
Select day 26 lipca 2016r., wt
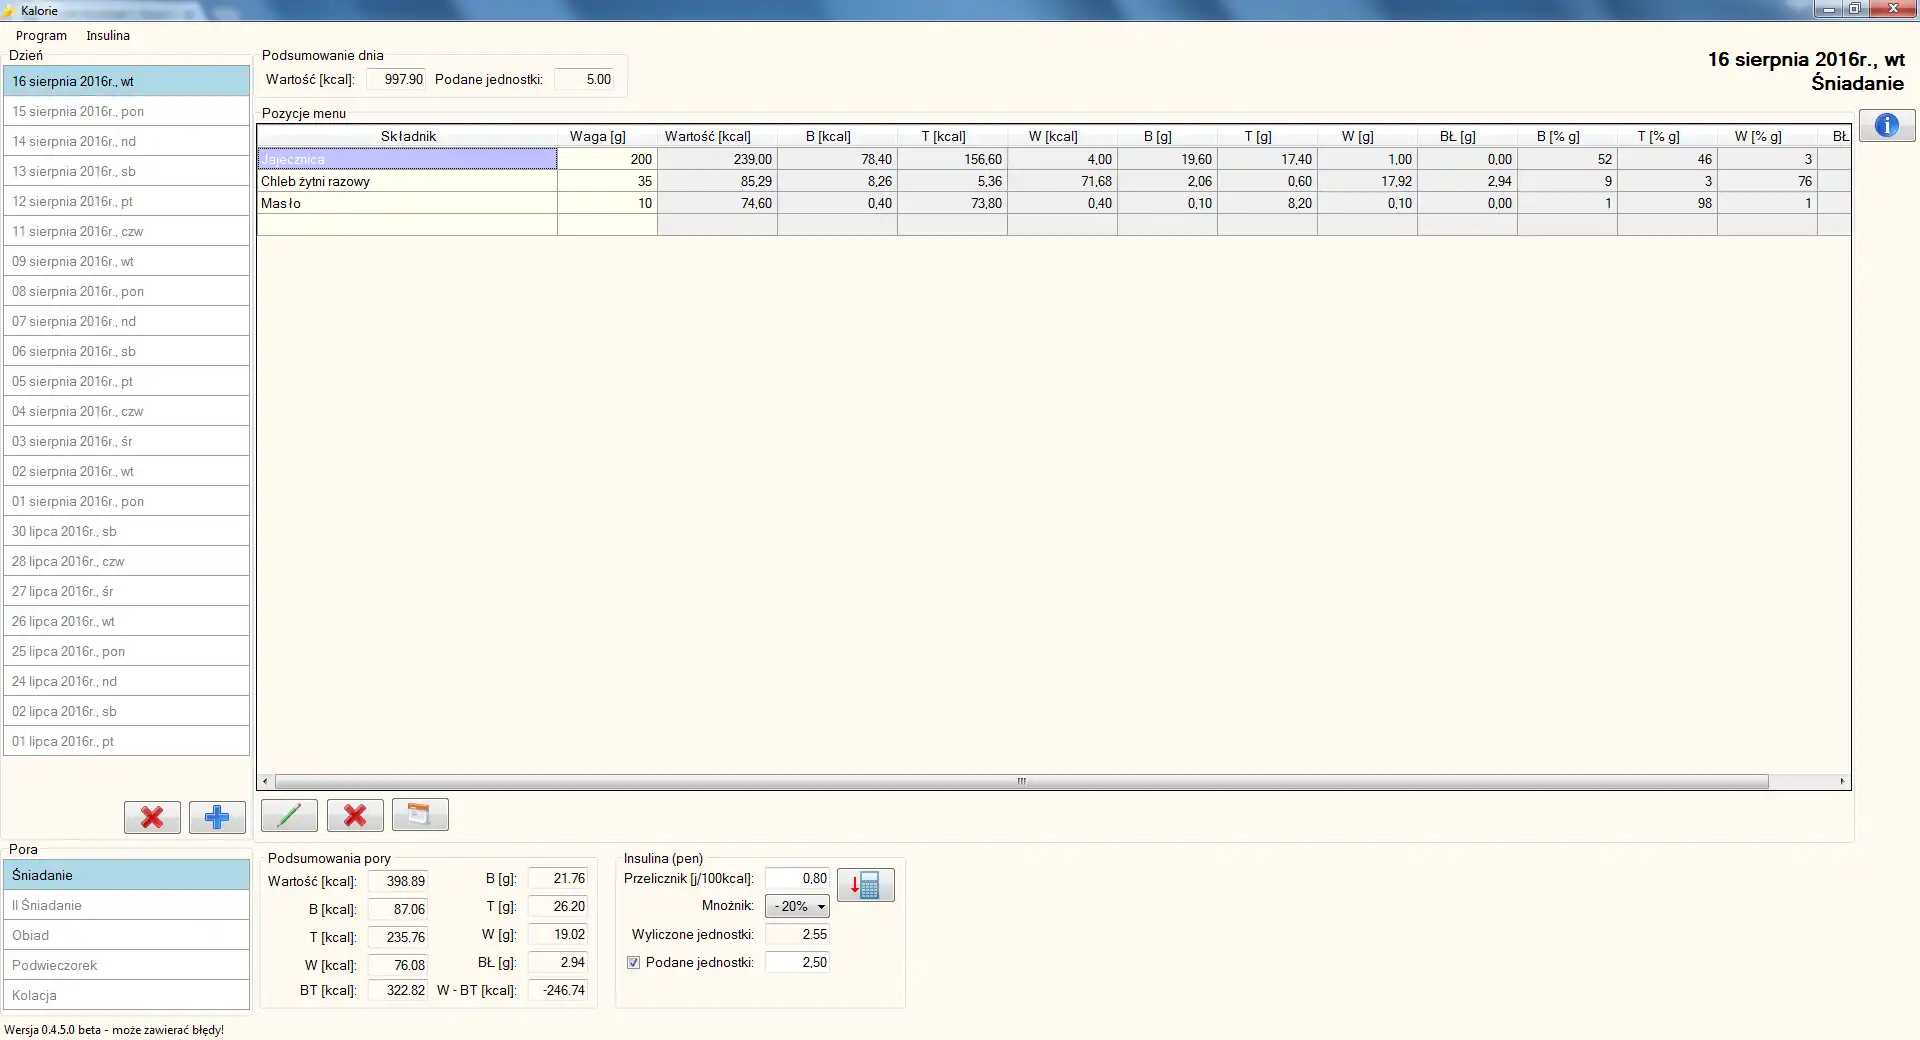tap(126, 621)
